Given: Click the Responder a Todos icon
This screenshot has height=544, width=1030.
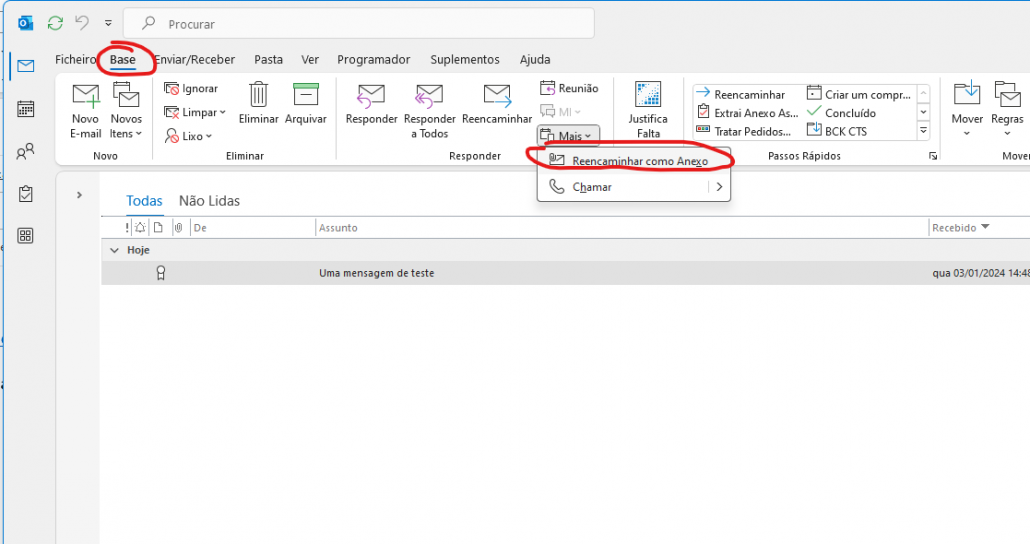Looking at the screenshot, I should (x=428, y=97).
